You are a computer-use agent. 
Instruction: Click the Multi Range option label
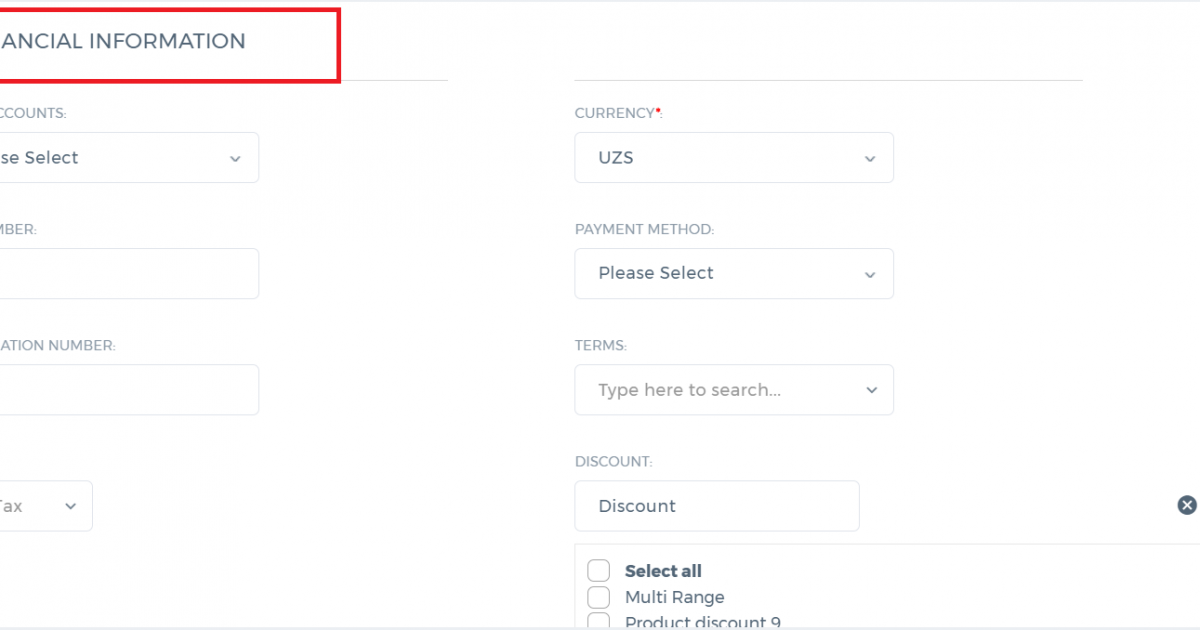point(675,597)
